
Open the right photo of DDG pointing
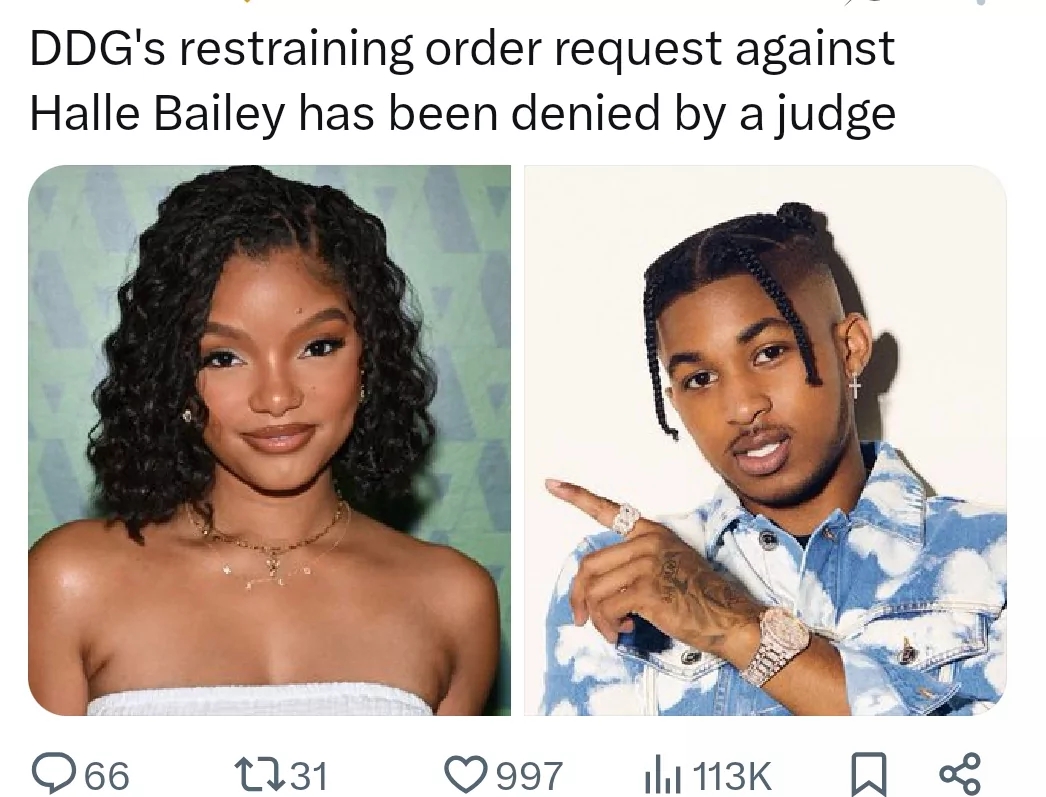pos(765,440)
